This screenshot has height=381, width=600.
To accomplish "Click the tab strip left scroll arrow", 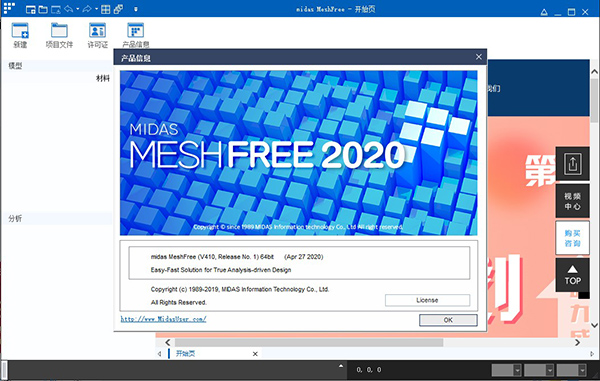I will click(159, 354).
